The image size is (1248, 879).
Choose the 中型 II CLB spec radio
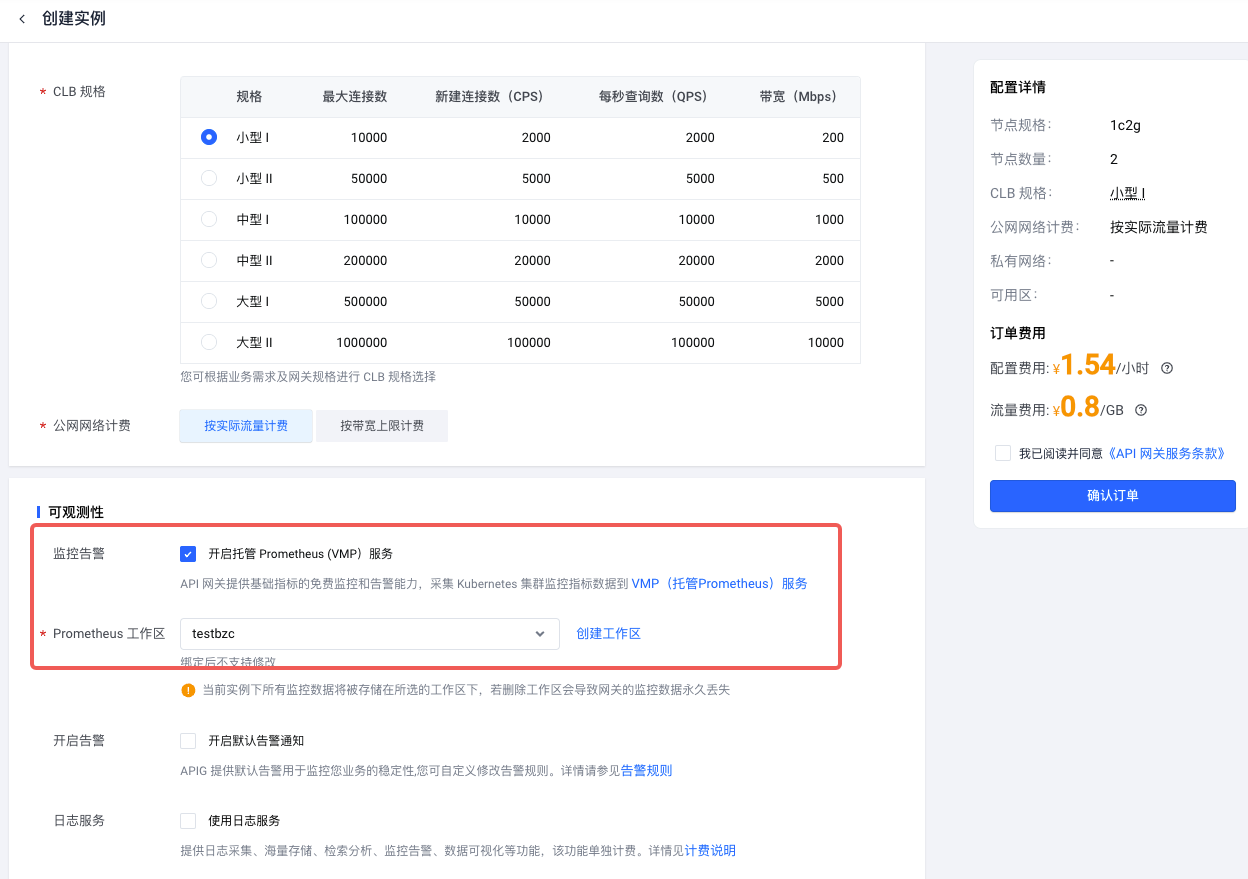click(209, 260)
